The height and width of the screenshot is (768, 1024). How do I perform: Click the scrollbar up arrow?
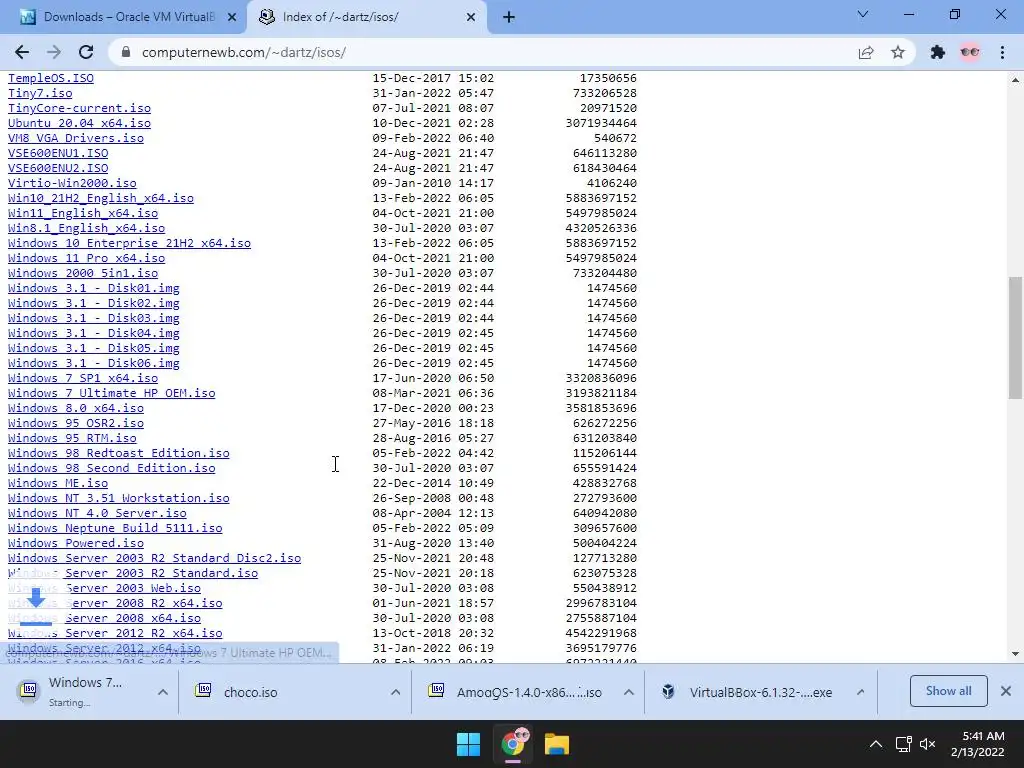click(1015, 80)
